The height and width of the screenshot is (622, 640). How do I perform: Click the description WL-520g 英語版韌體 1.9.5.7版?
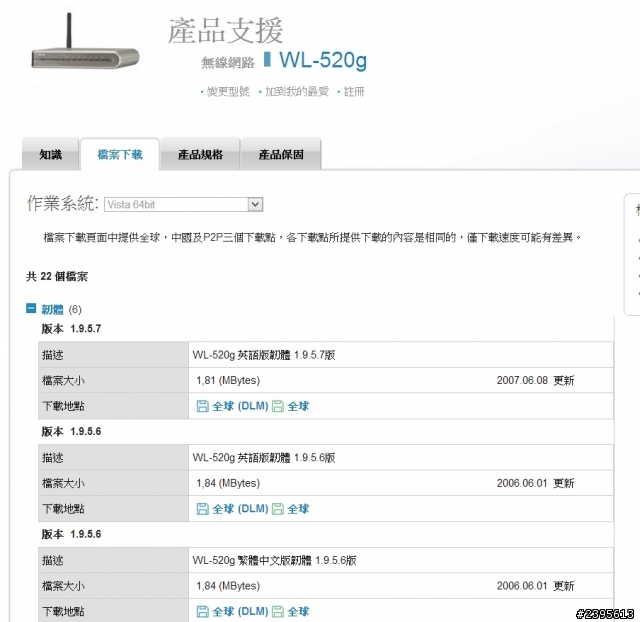[x=264, y=355]
